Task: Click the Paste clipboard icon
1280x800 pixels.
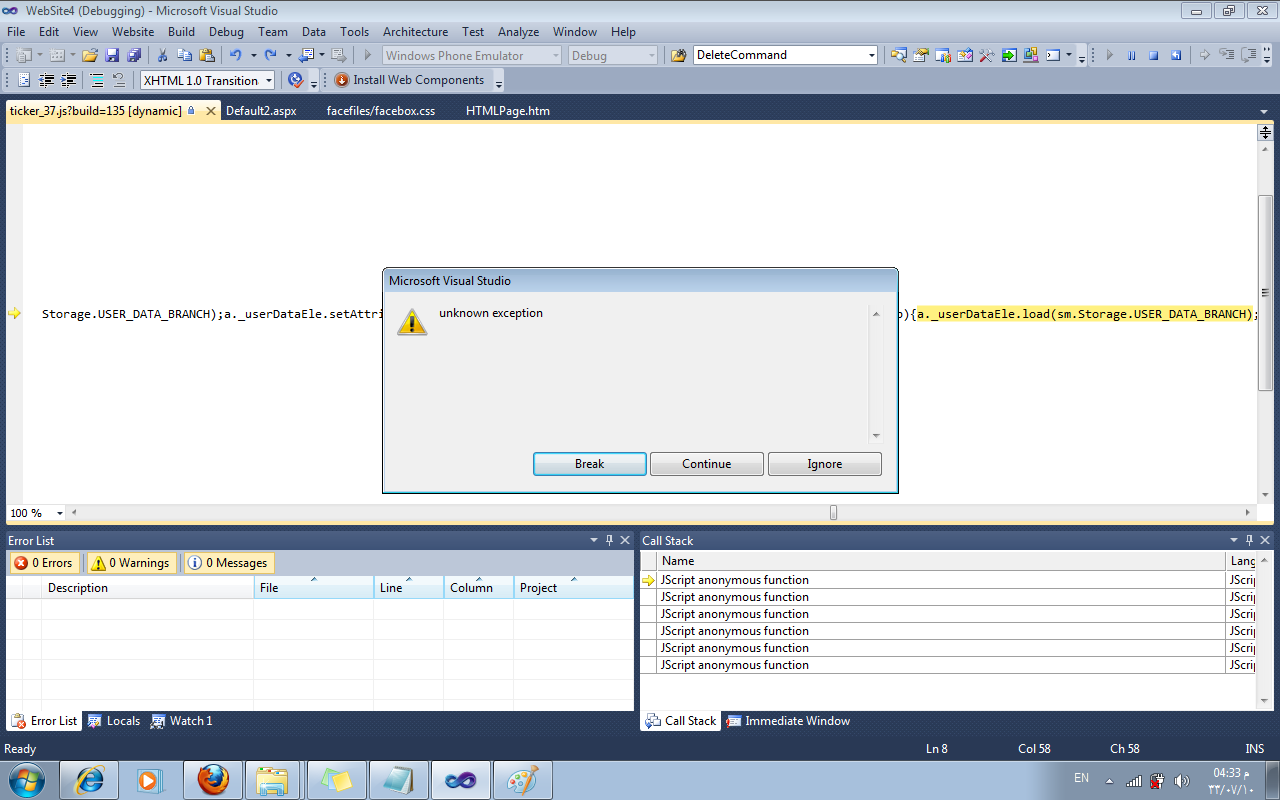Action: pos(207,56)
